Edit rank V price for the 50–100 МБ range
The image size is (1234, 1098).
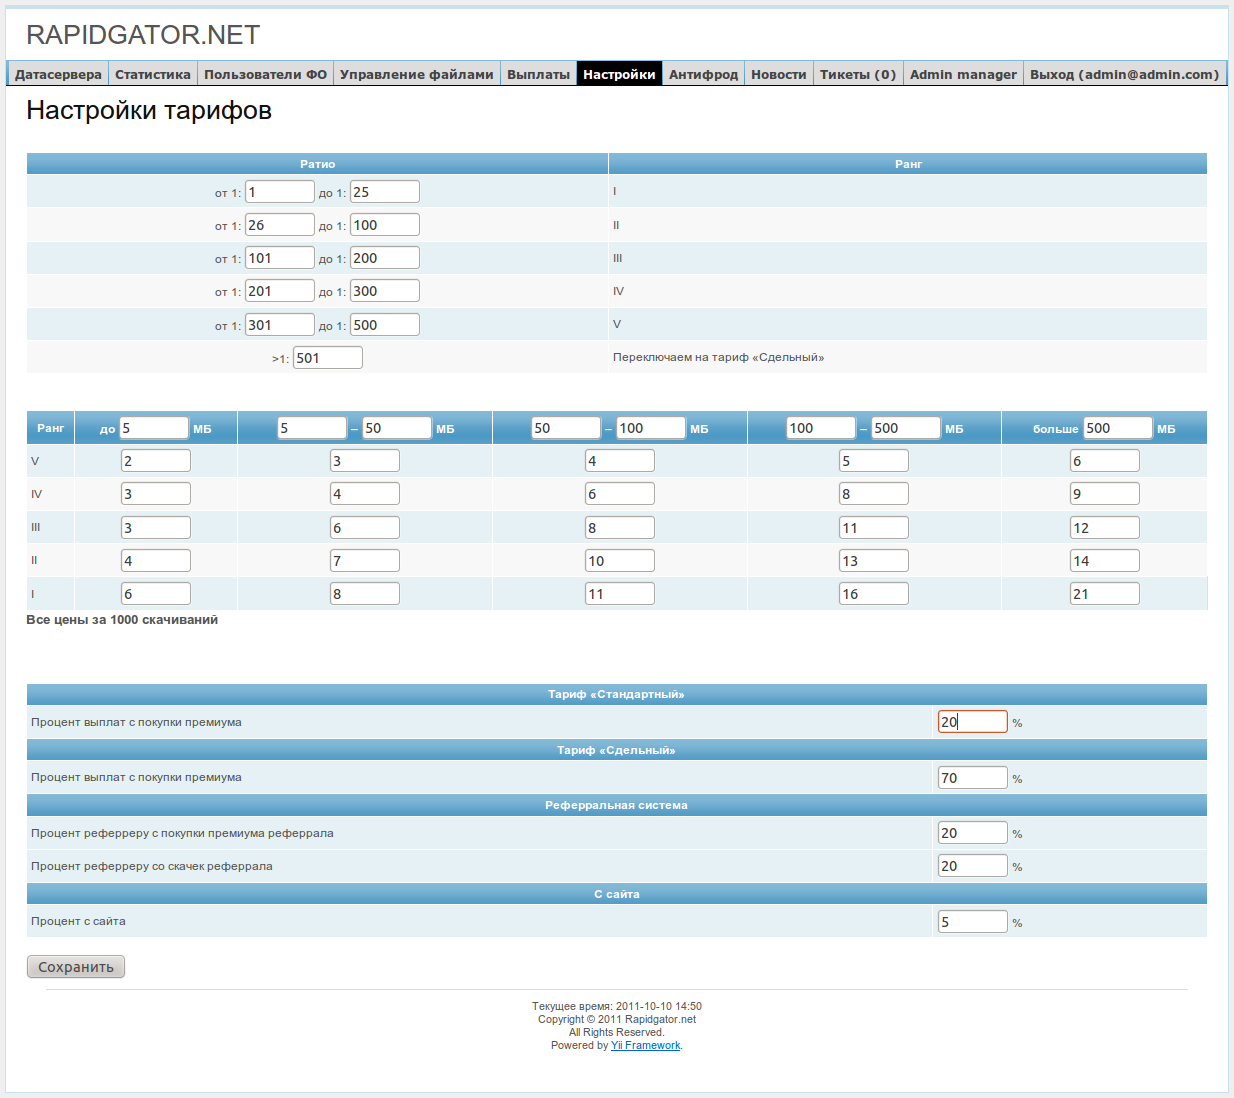[x=620, y=461]
